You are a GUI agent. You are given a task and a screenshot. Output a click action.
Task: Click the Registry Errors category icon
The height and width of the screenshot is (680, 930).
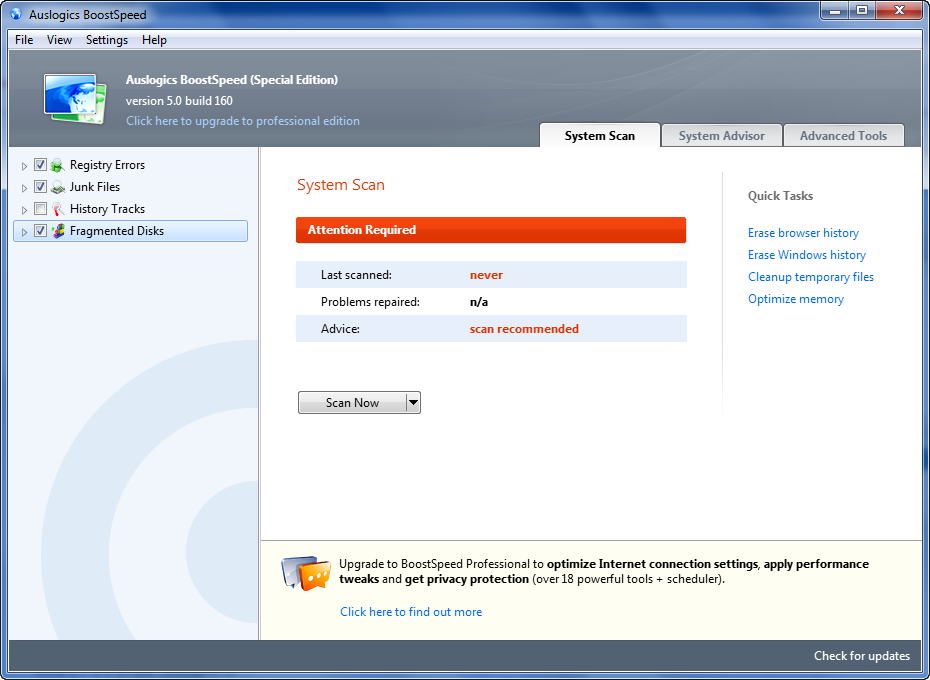click(58, 165)
